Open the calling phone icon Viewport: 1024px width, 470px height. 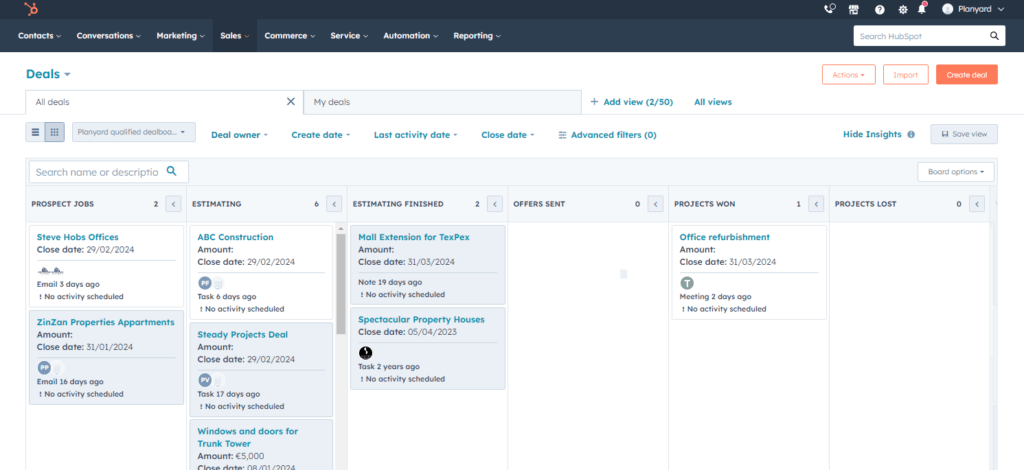[x=830, y=9]
